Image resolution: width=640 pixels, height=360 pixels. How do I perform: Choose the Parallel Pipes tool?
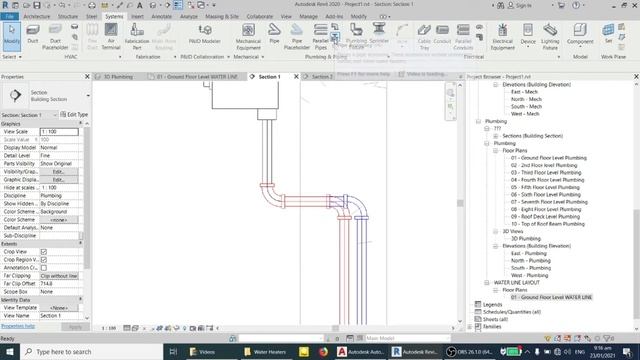(x=320, y=36)
